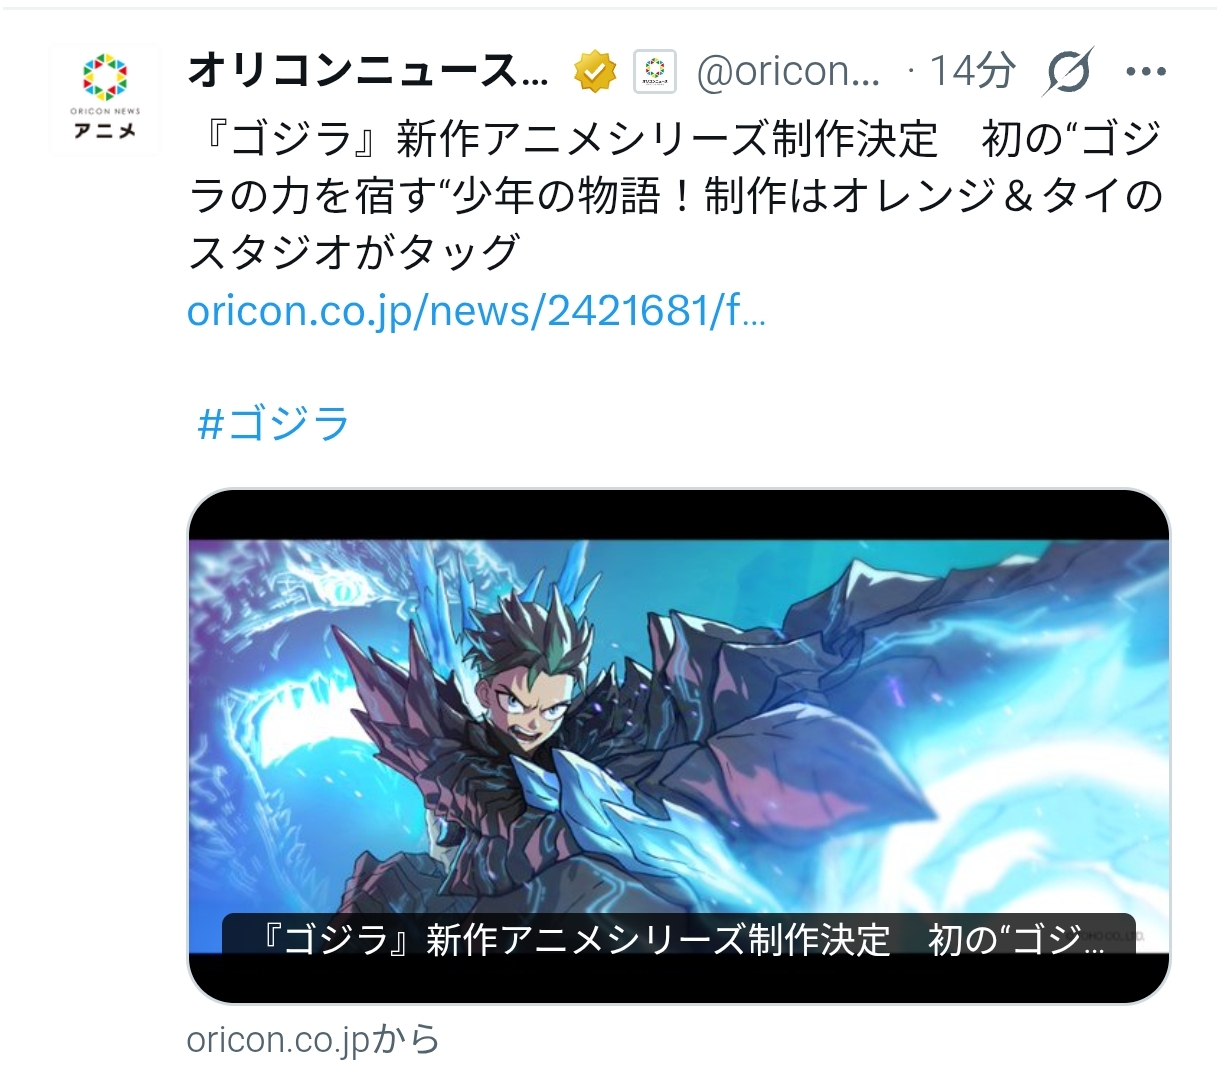Click the post headline text beginning 『ゴジラ』新作

point(676,196)
